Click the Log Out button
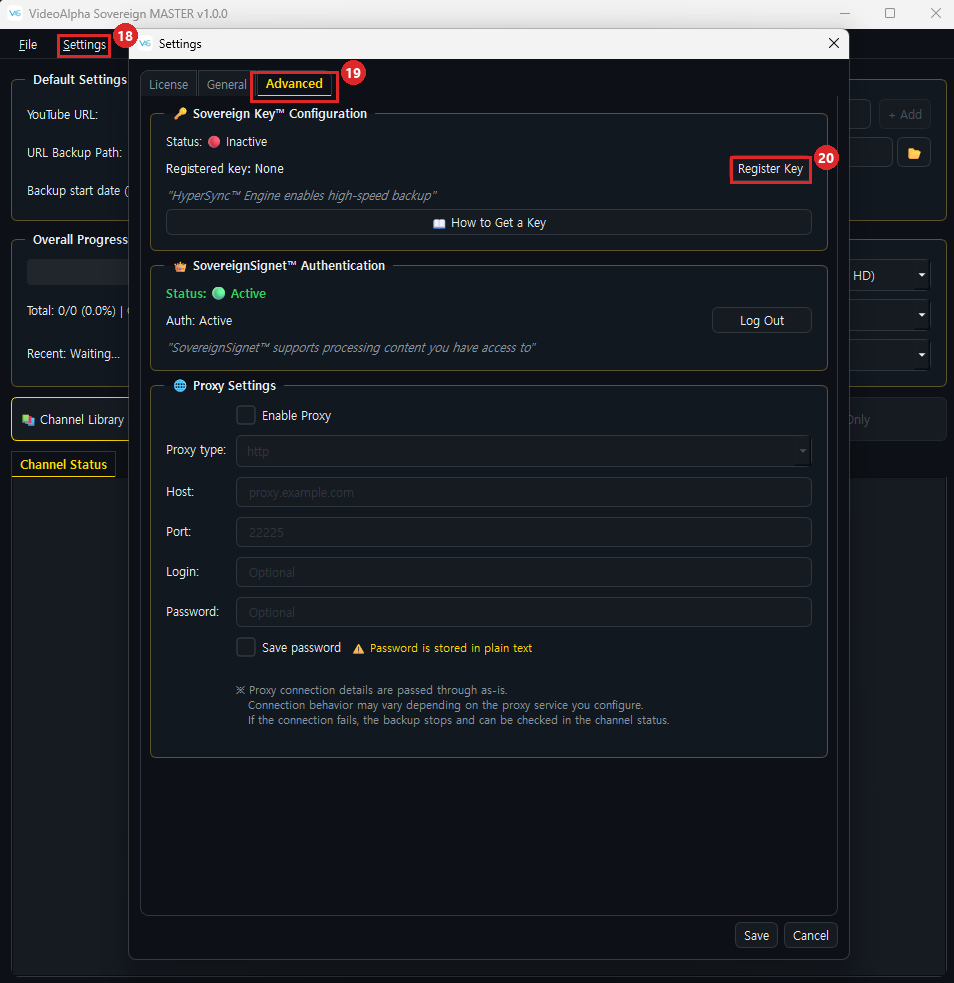The image size is (954, 983). [x=762, y=320]
